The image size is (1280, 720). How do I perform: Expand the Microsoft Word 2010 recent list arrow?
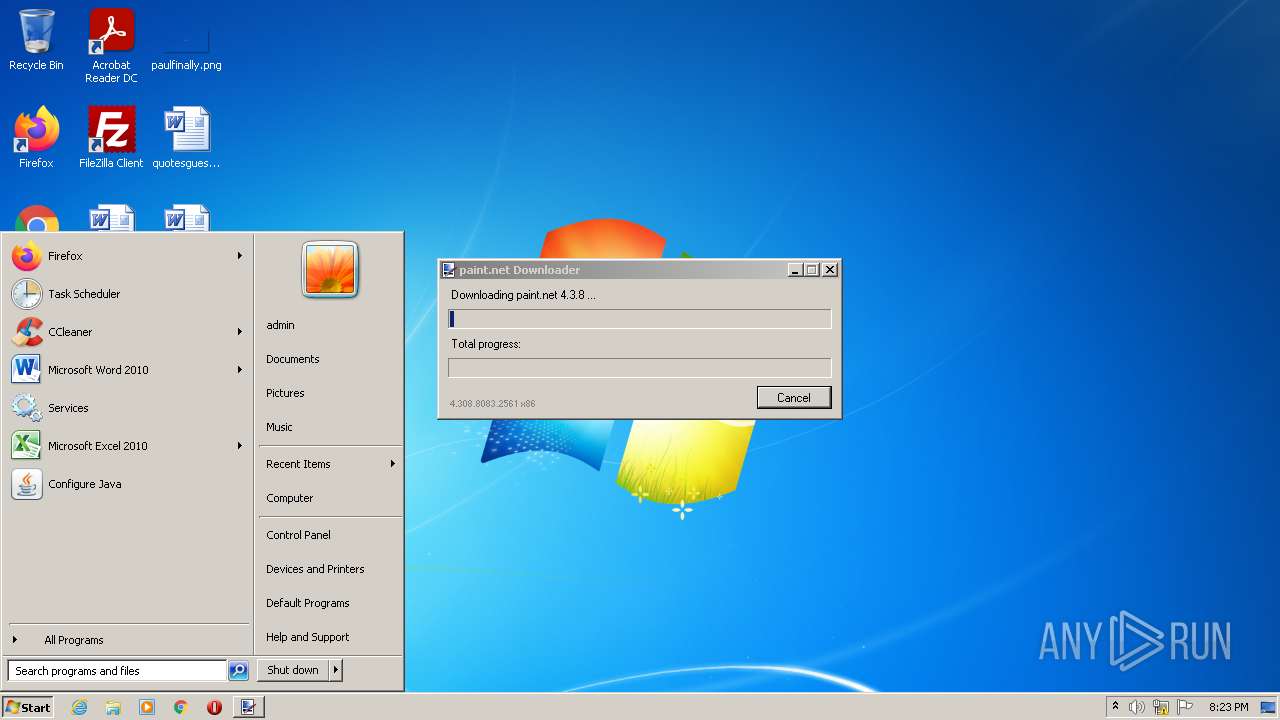240,370
